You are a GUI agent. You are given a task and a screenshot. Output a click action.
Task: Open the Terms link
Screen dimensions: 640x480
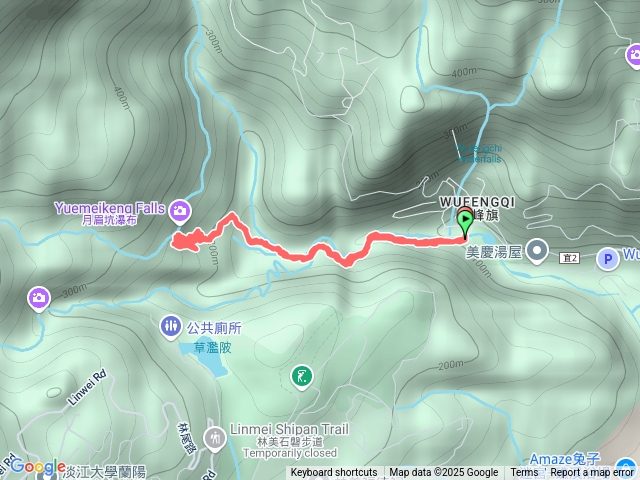[x=524, y=473]
